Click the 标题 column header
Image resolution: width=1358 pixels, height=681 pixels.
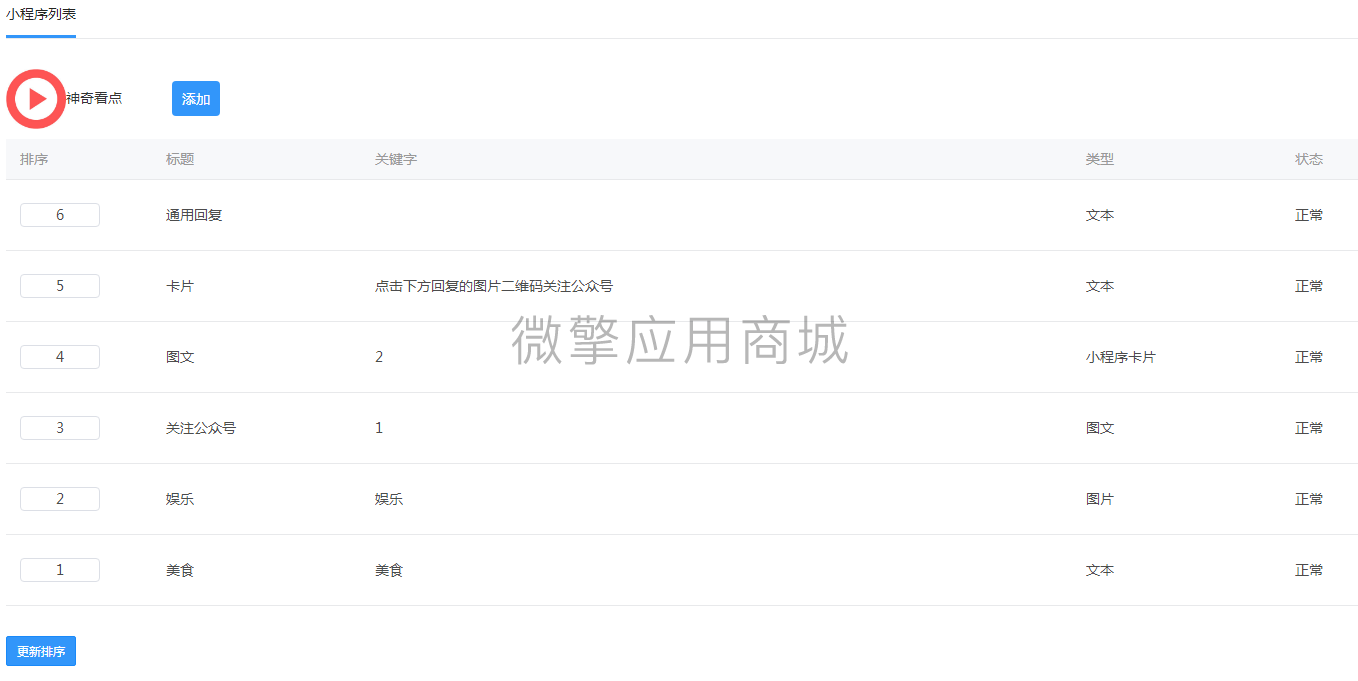point(180,159)
